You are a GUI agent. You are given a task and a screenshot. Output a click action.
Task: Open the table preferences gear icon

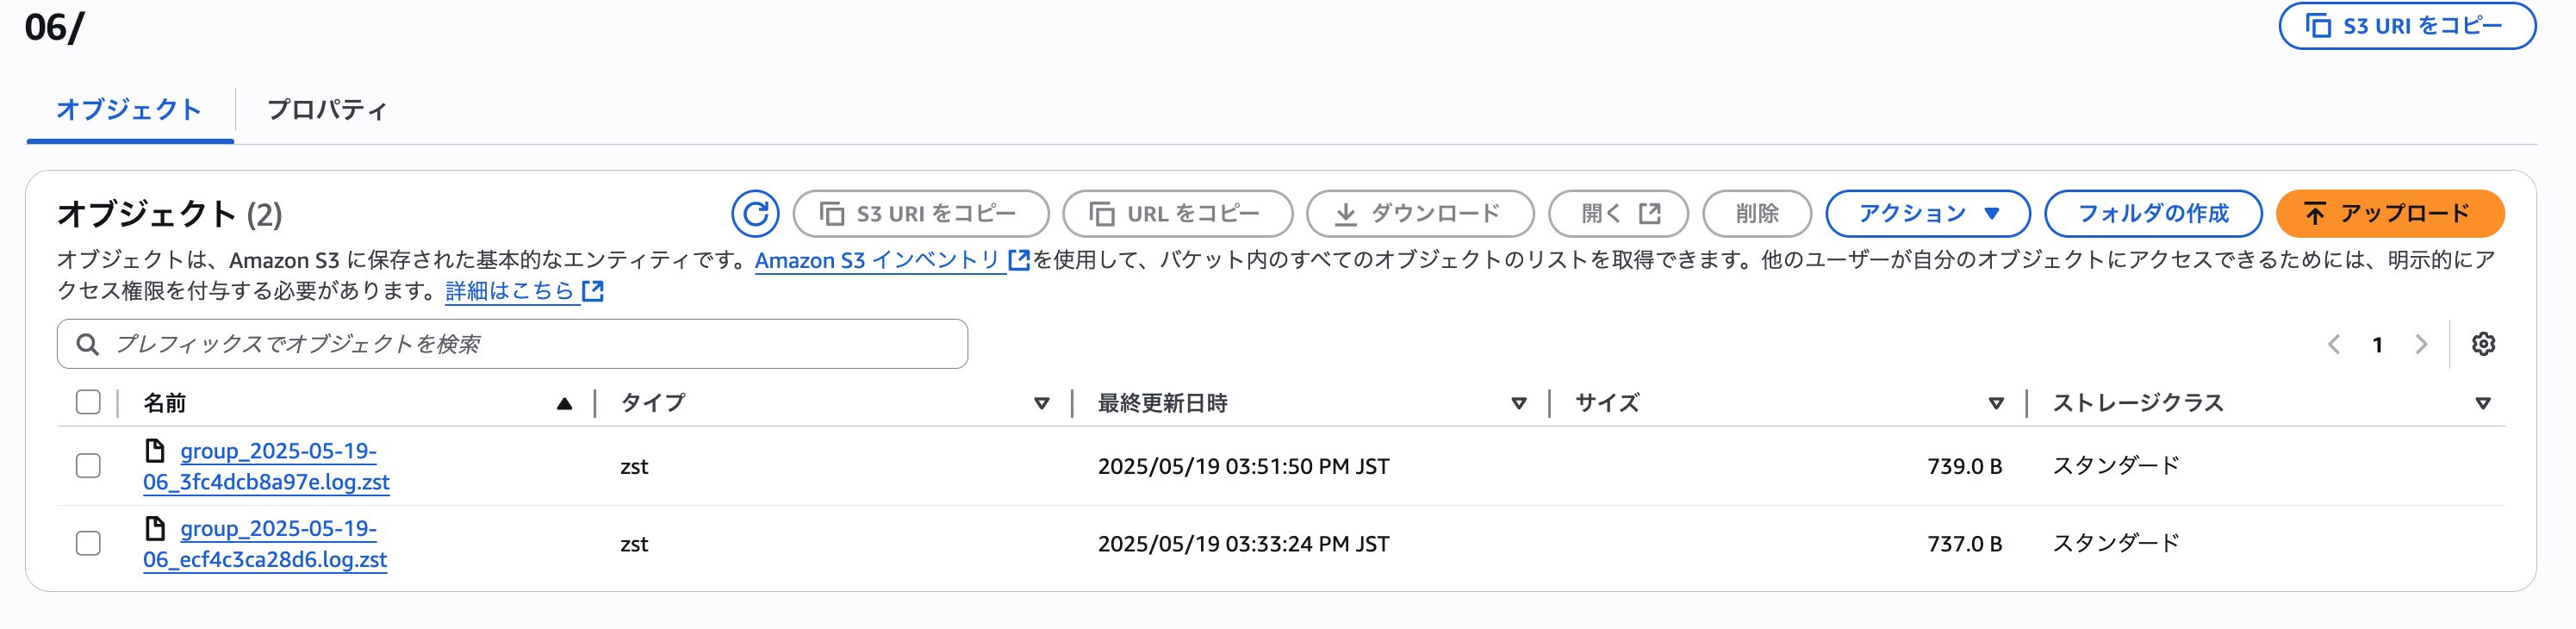tap(2483, 344)
